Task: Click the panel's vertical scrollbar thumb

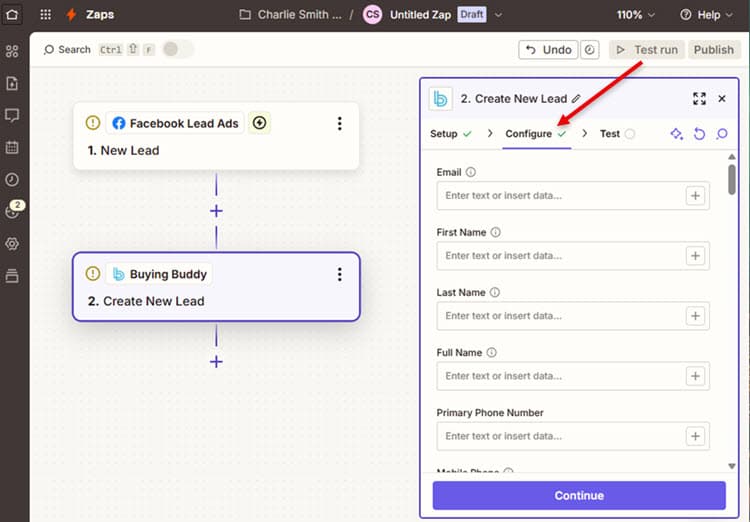Action: coord(731,179)
